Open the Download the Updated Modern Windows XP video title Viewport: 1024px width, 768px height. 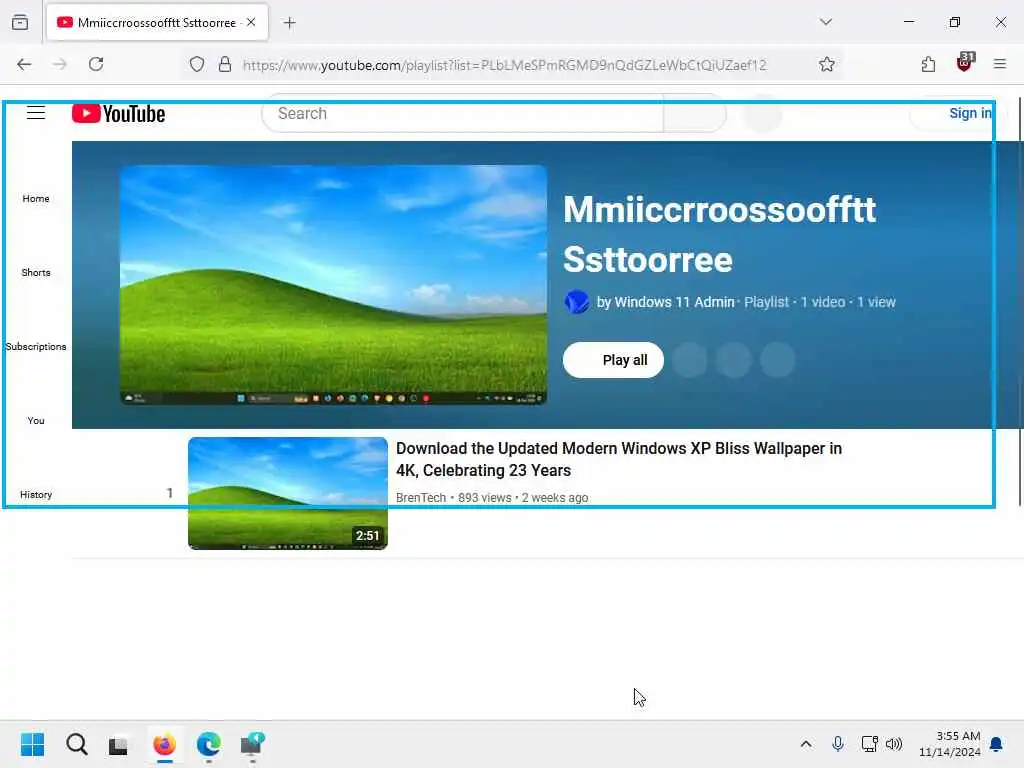[618, 459]
